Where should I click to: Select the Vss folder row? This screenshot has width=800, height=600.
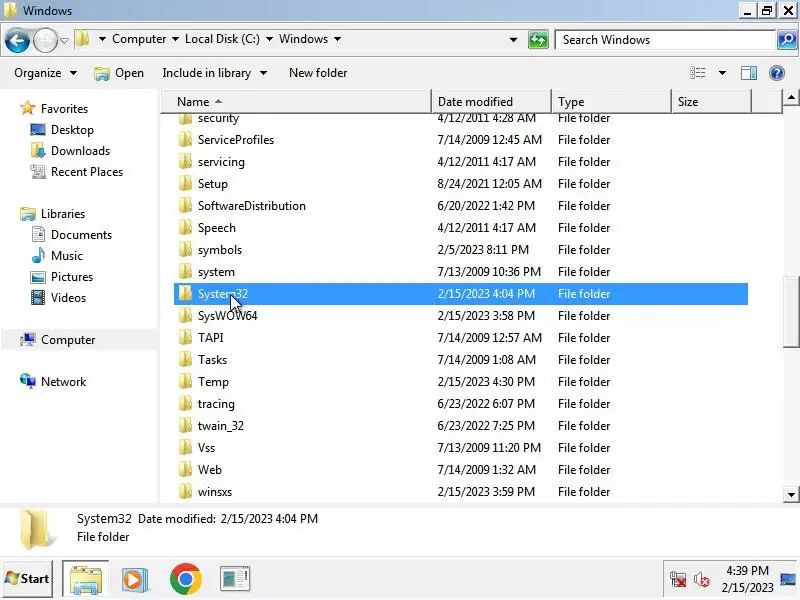pos(461,447)
